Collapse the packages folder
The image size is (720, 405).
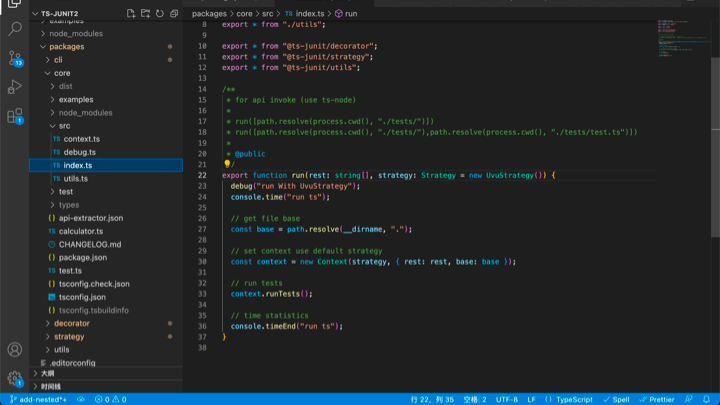[106, 46]
